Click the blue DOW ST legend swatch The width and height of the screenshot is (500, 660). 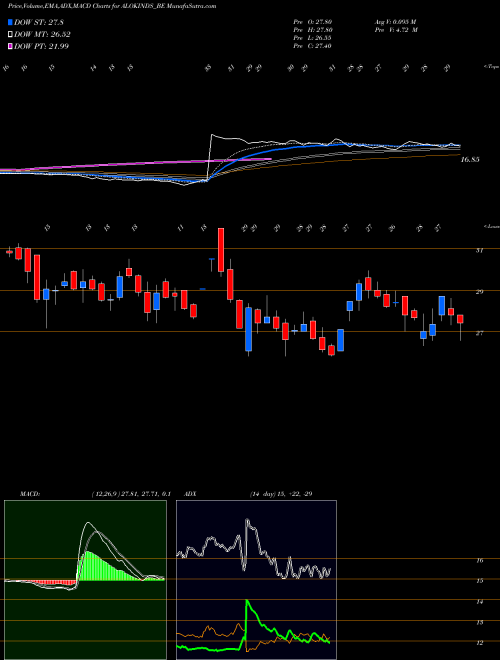(x=11, y=22)
